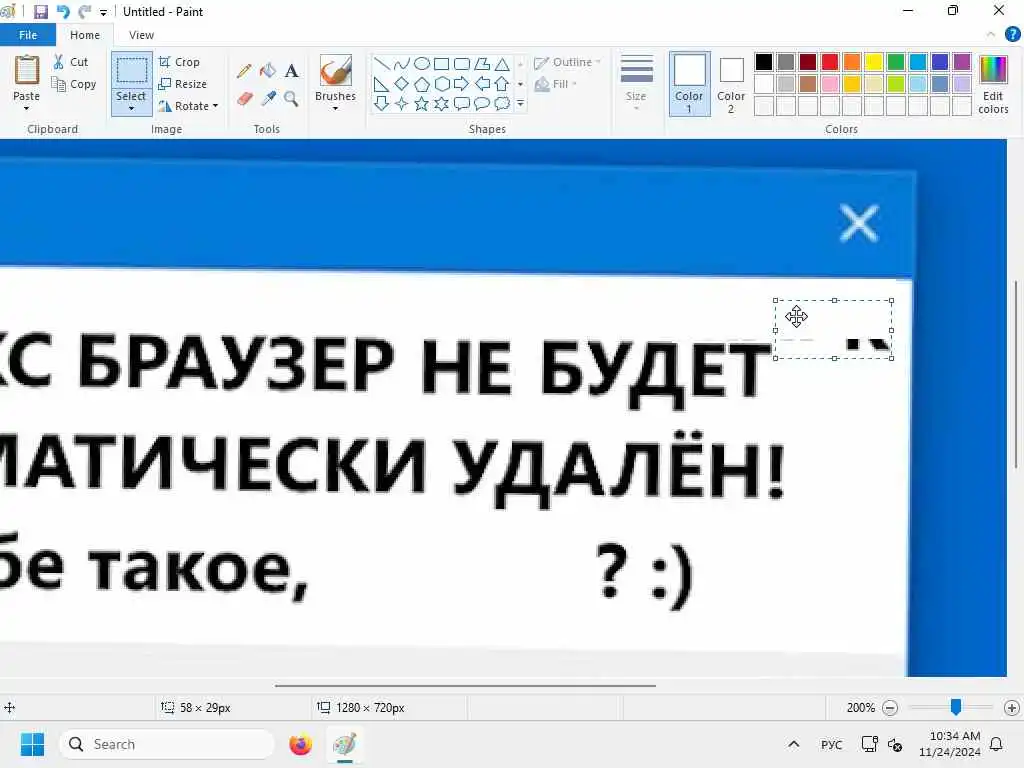Image resolution: width=1024 pixels, height=768 pixels.
Task: Pick the yellow color swatch
Action: click(x=874, y=62)
